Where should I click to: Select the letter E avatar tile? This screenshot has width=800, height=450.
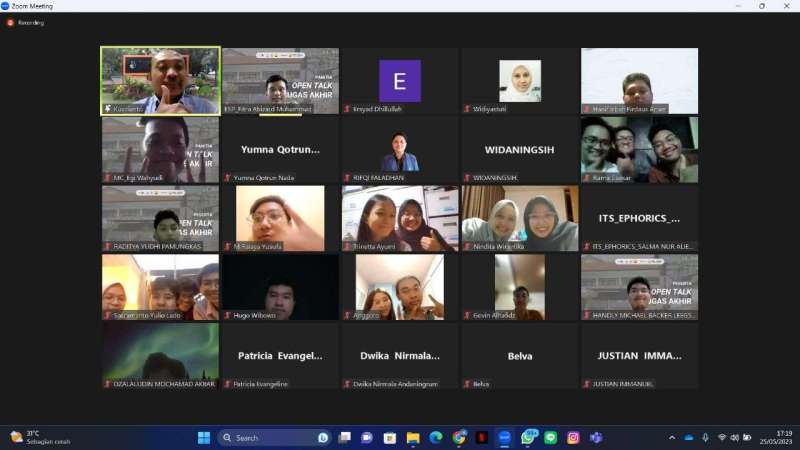pos(400,81)
